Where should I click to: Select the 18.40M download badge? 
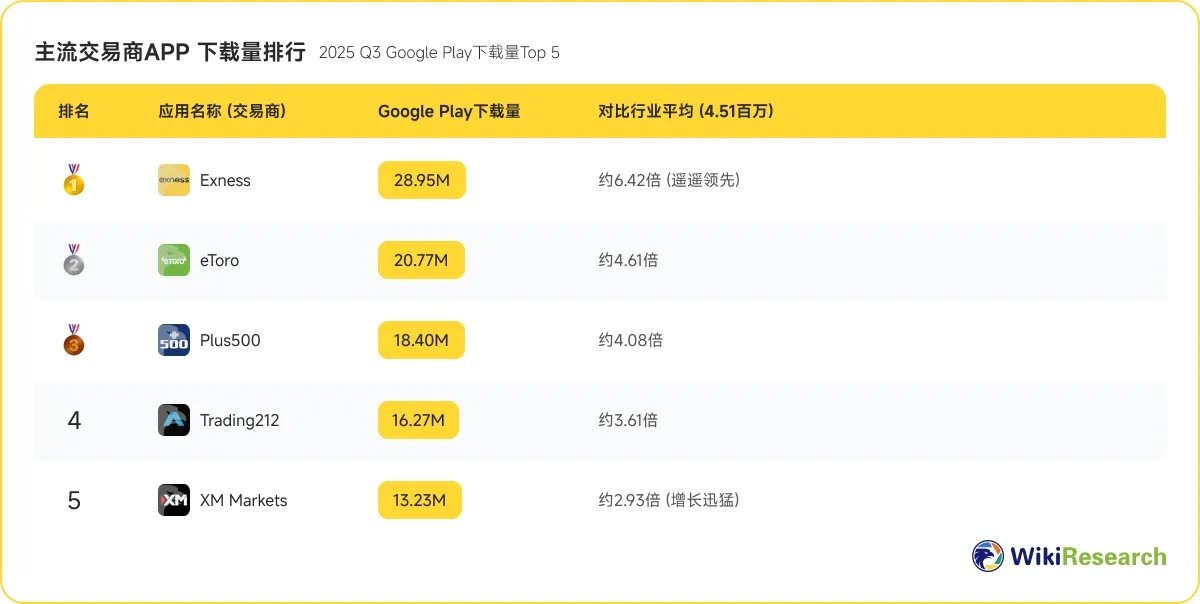pos(421,340)
